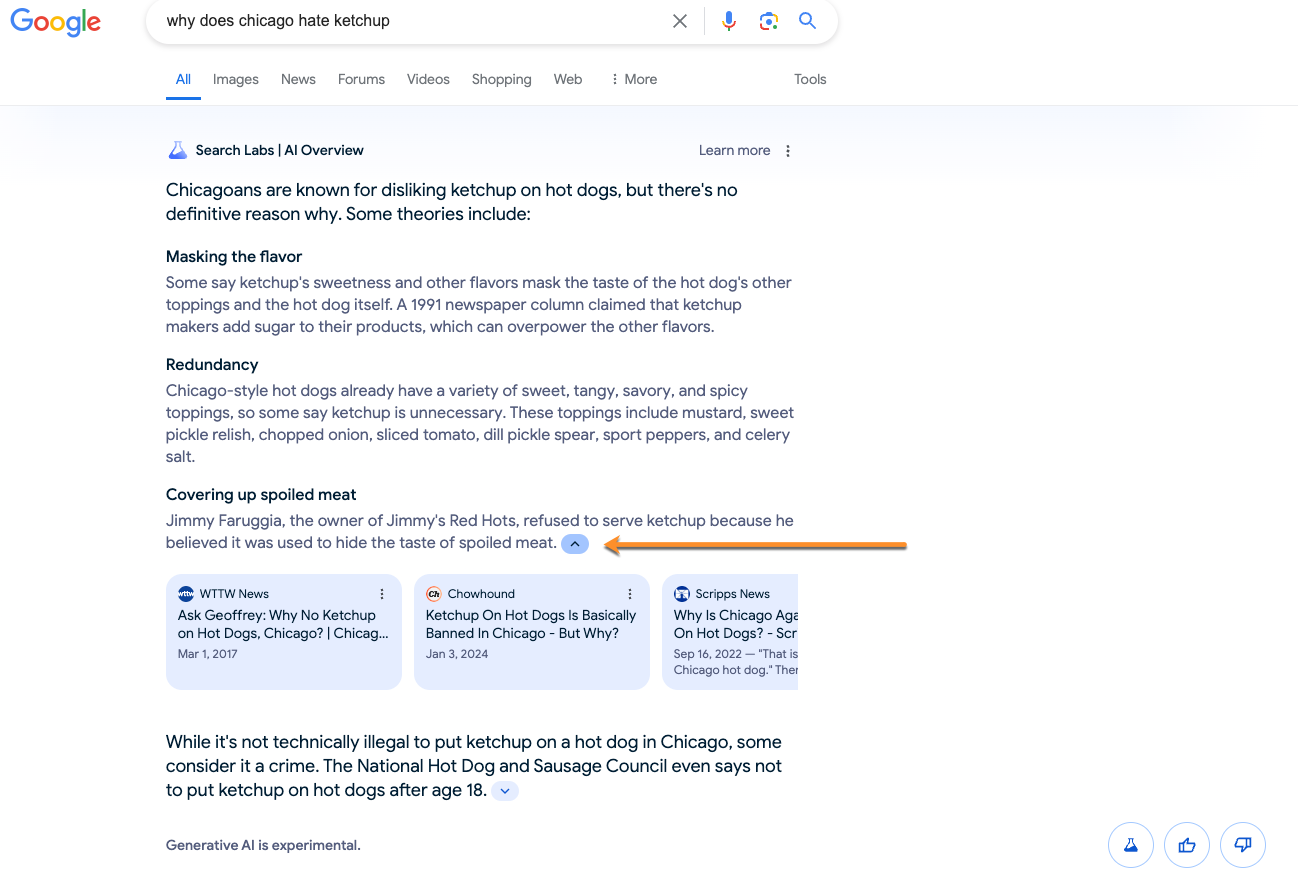
Task: Open Chowhound card three-dot menu
Action: click(630, 594)
